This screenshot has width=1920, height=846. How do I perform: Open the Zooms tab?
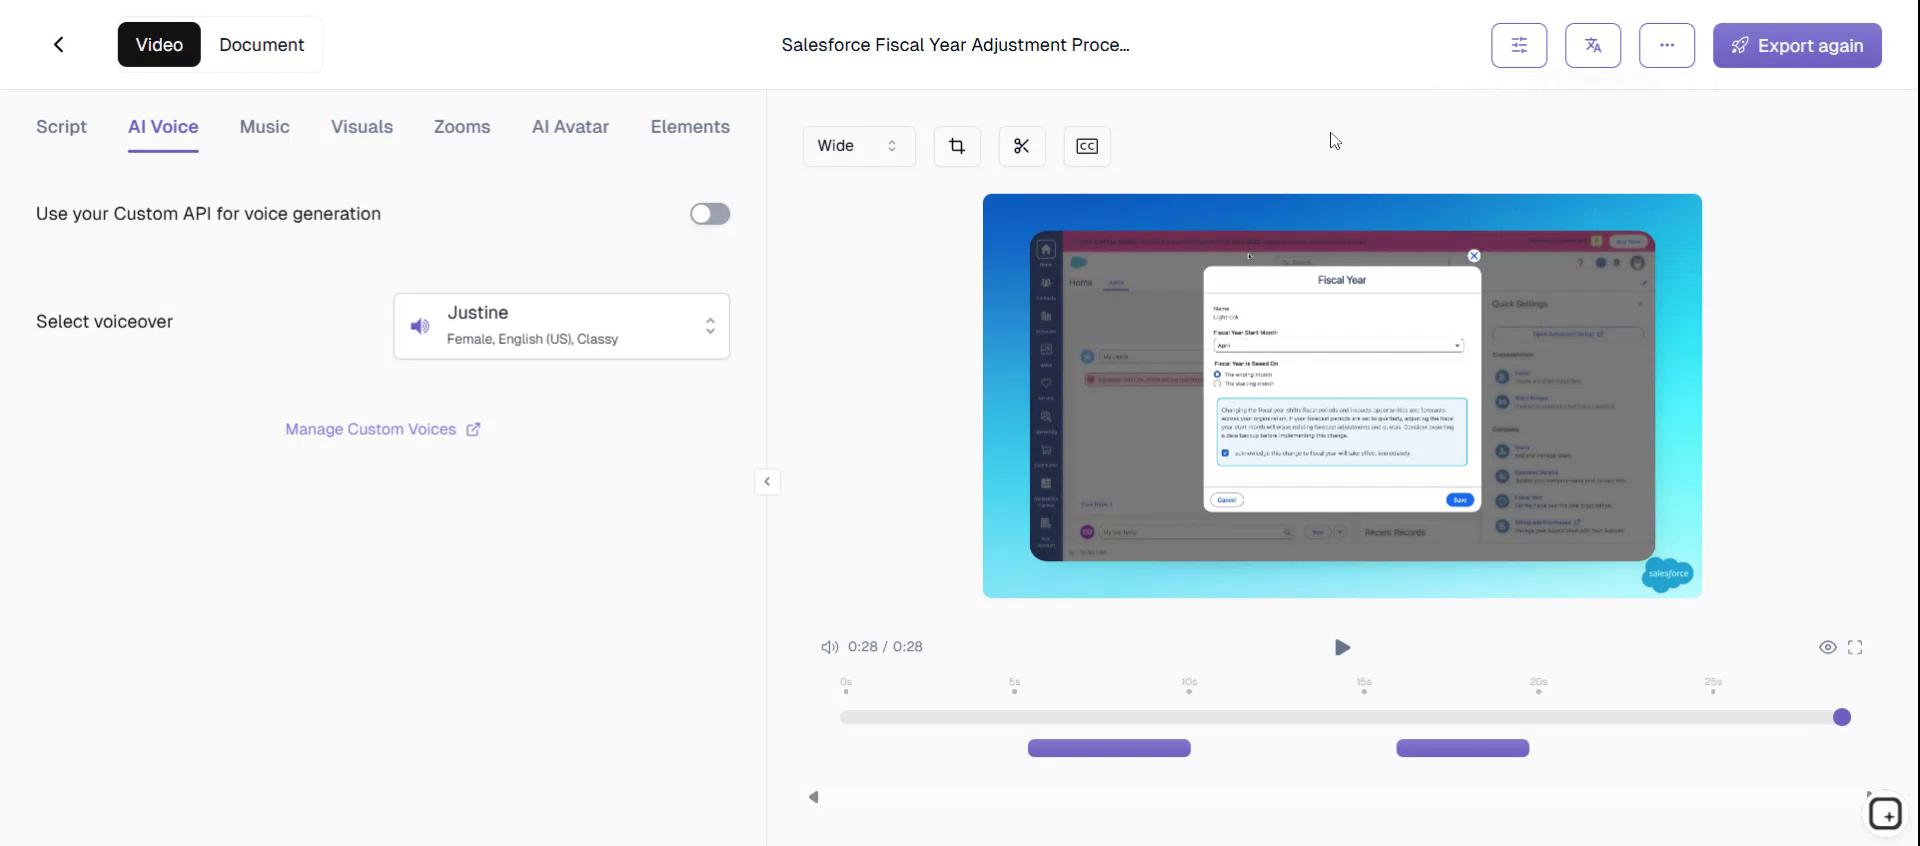[462, 127]
